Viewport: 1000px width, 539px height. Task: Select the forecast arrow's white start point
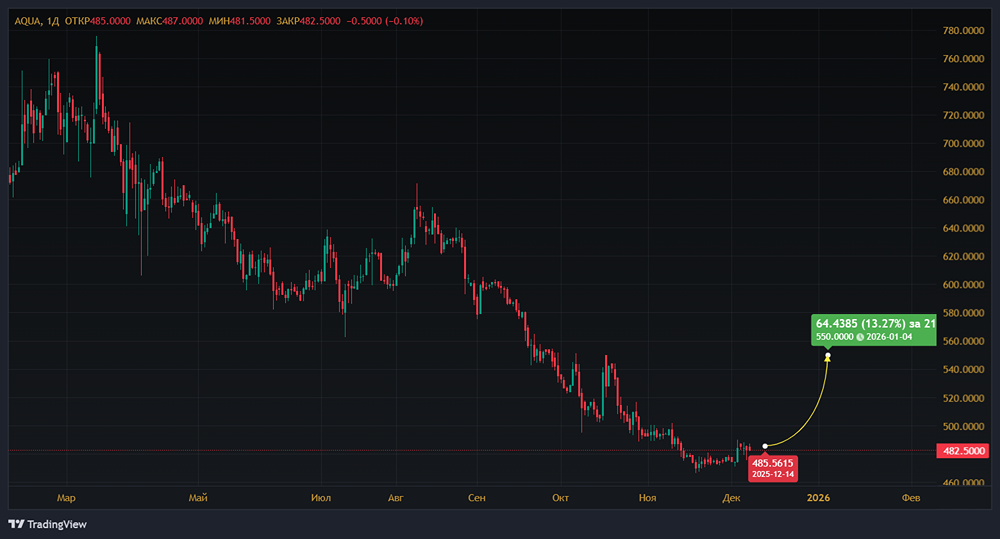(765, 447)
